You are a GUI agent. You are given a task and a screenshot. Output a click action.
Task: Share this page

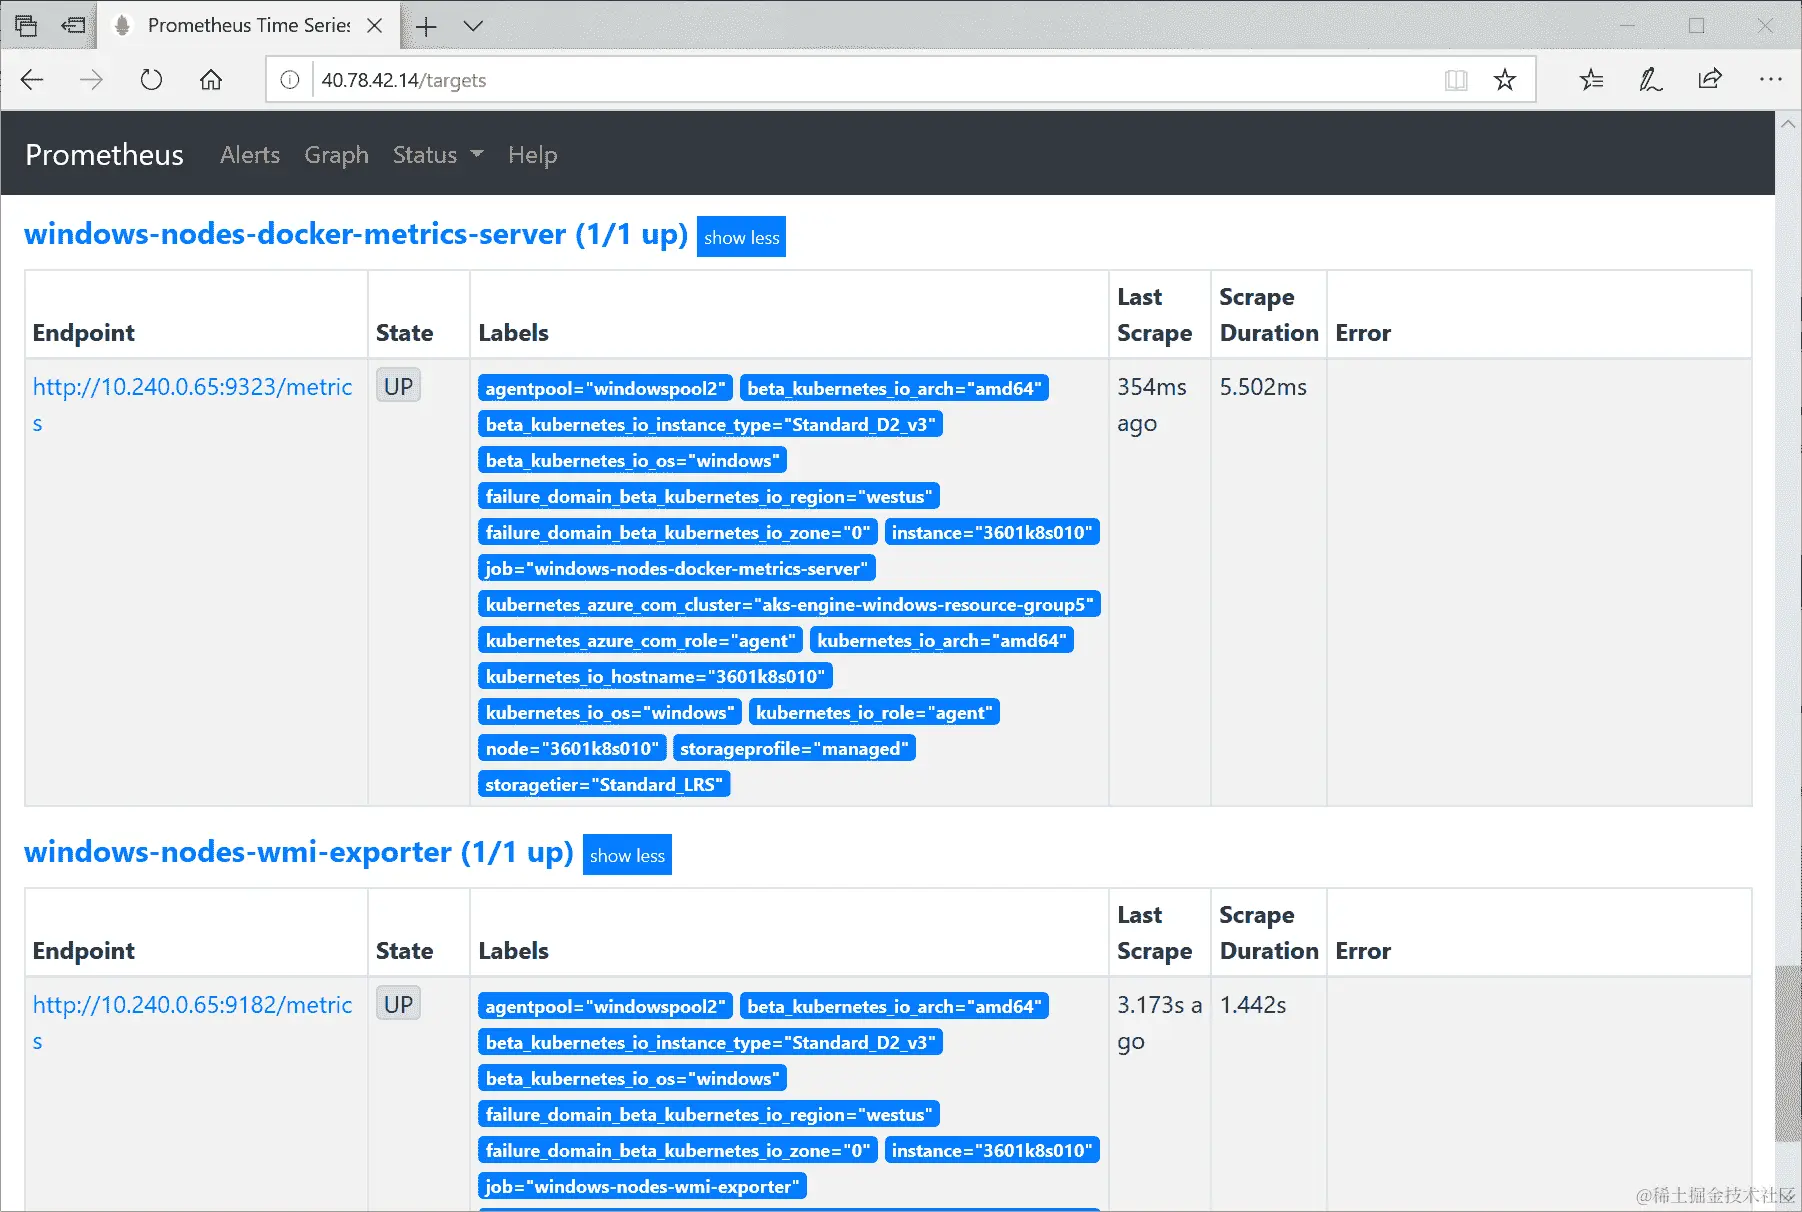[x=1711, y=80]
